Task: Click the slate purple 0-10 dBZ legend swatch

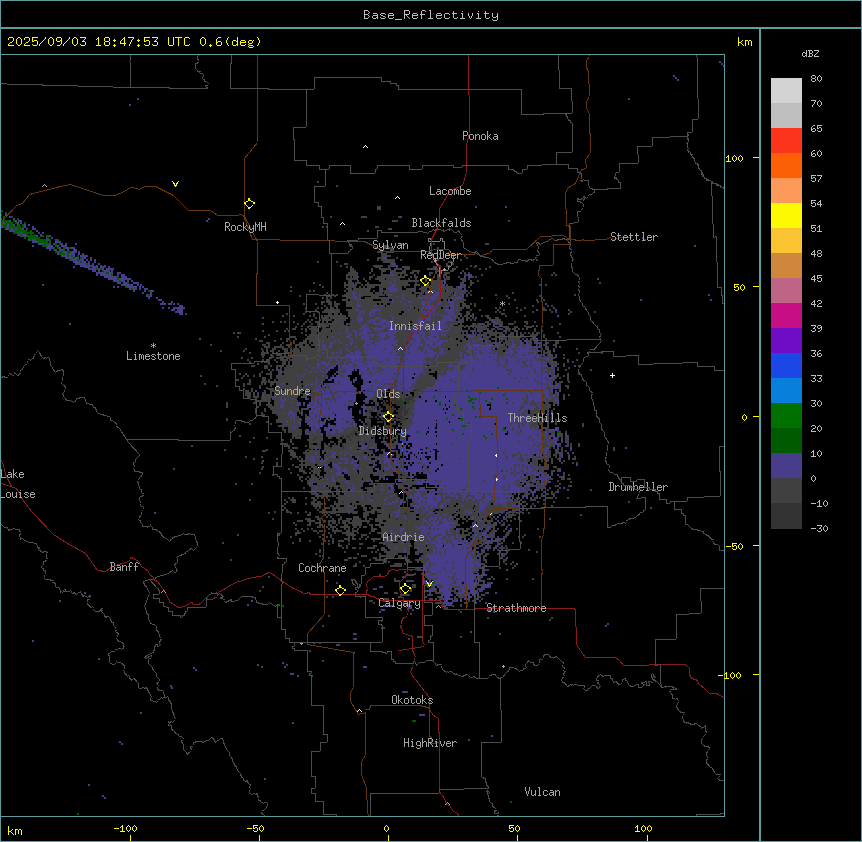Action: tap(786, 466)
